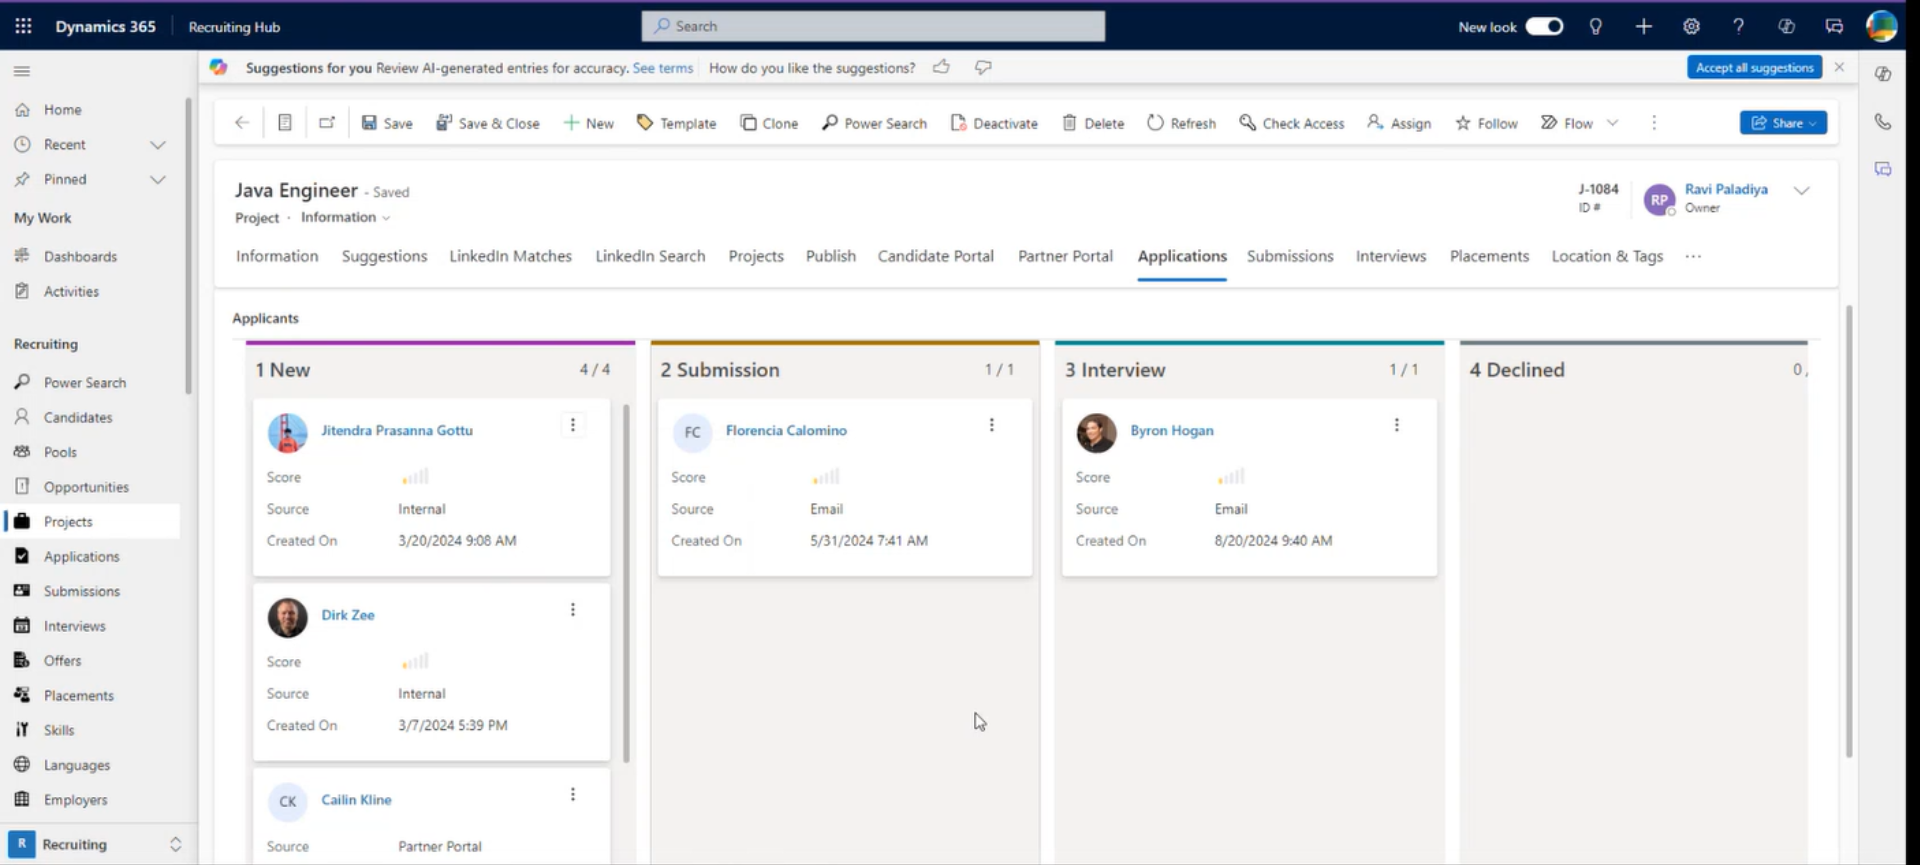1920x865 pixels.
Task: Open the Recruiting area switcher
Action: [96, 844]
